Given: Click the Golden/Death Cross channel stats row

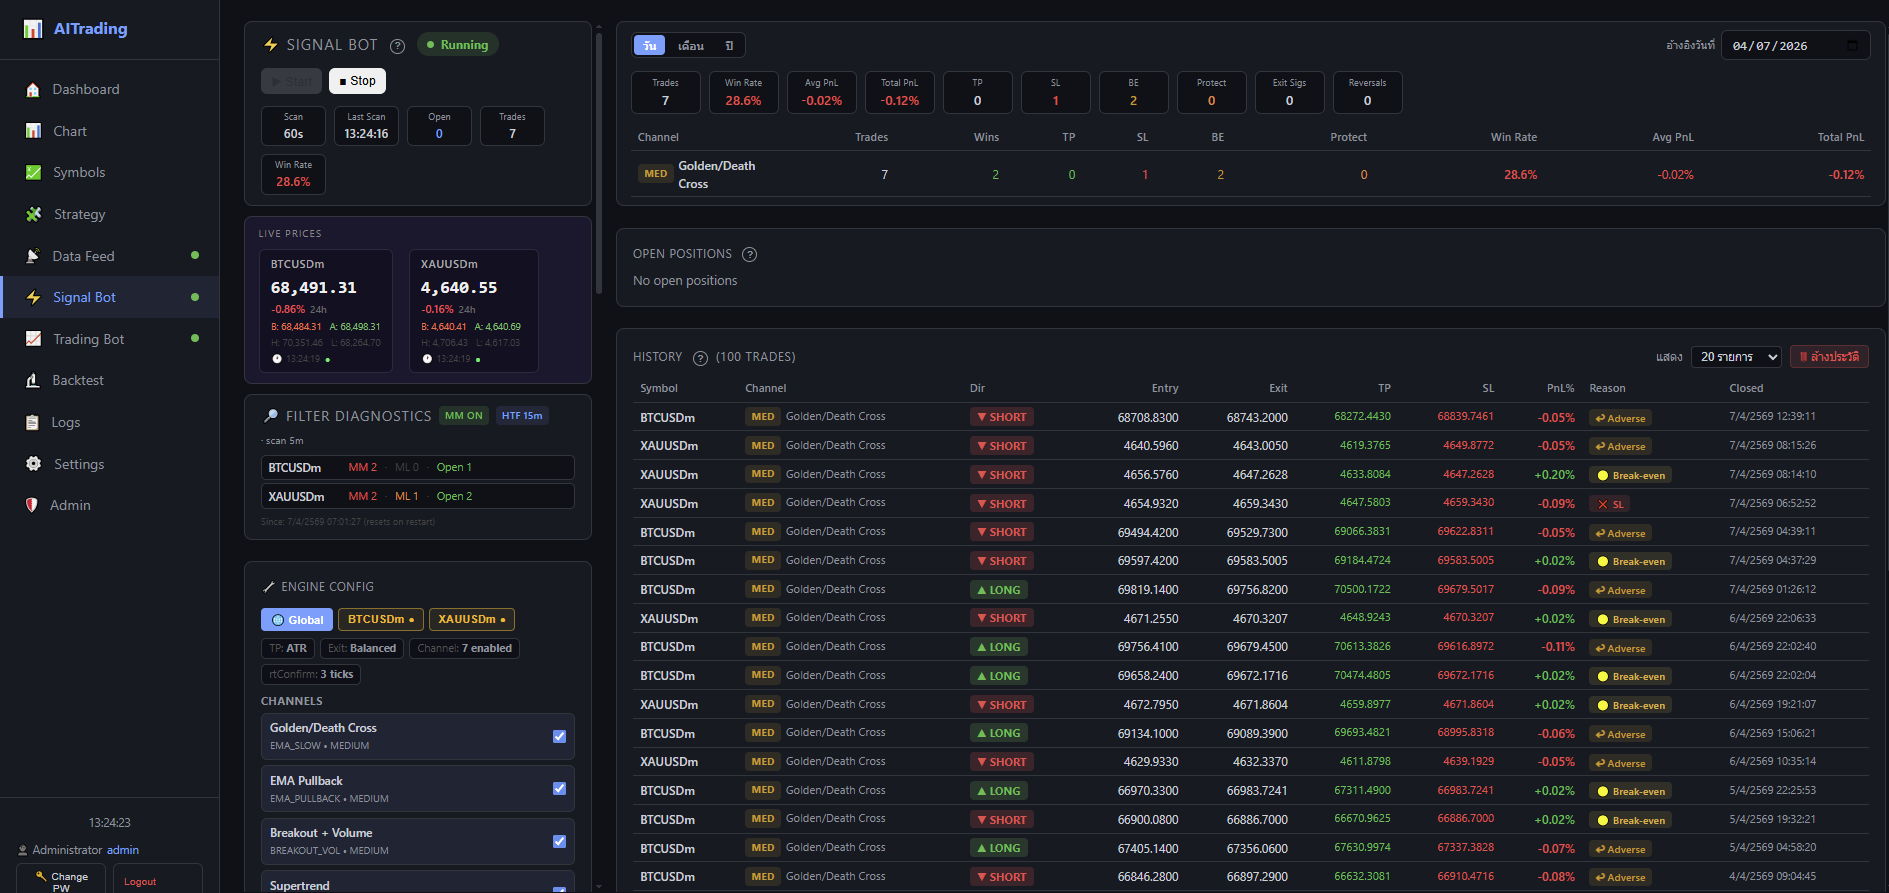Looking at the screenshot, I should pos(1251,175).
